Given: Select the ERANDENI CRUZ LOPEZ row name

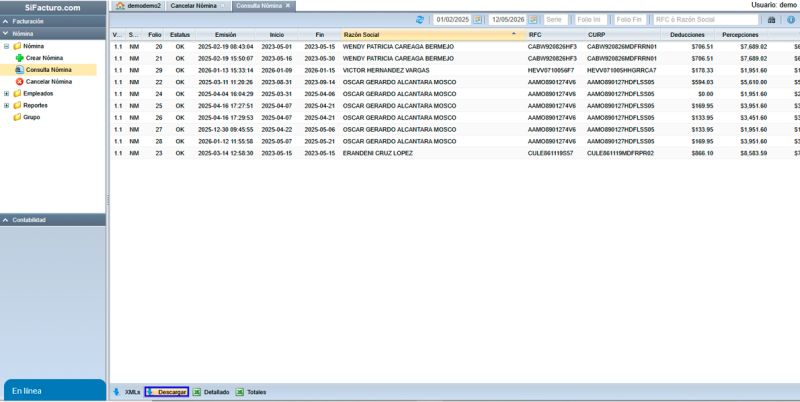Looking at the screenshot, I should point(378,153).
